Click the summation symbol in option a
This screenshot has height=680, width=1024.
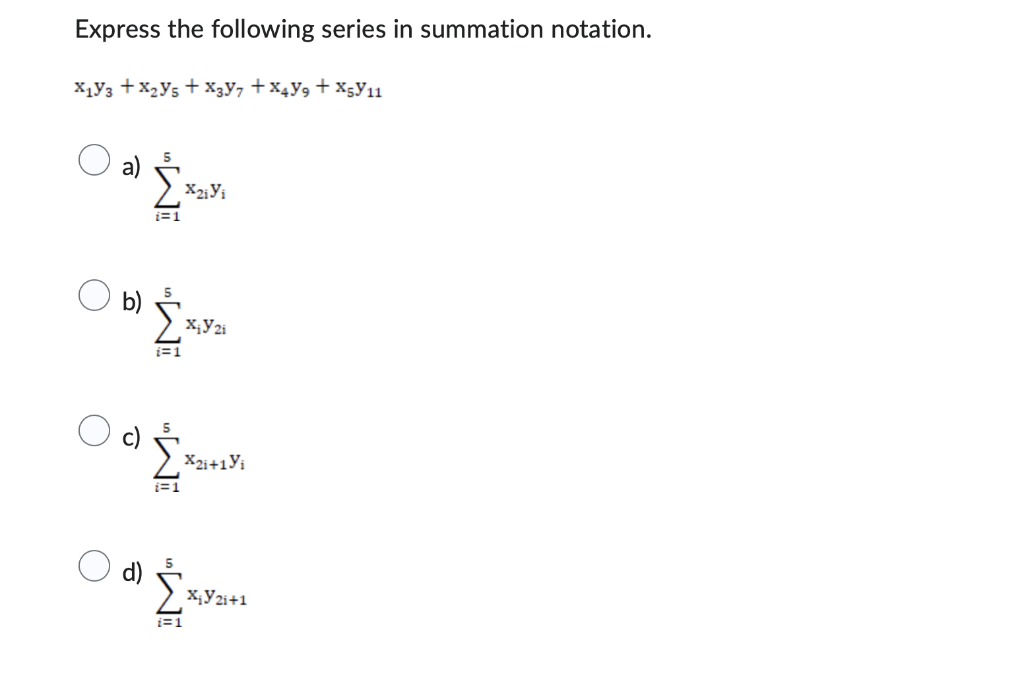point(165,188)
